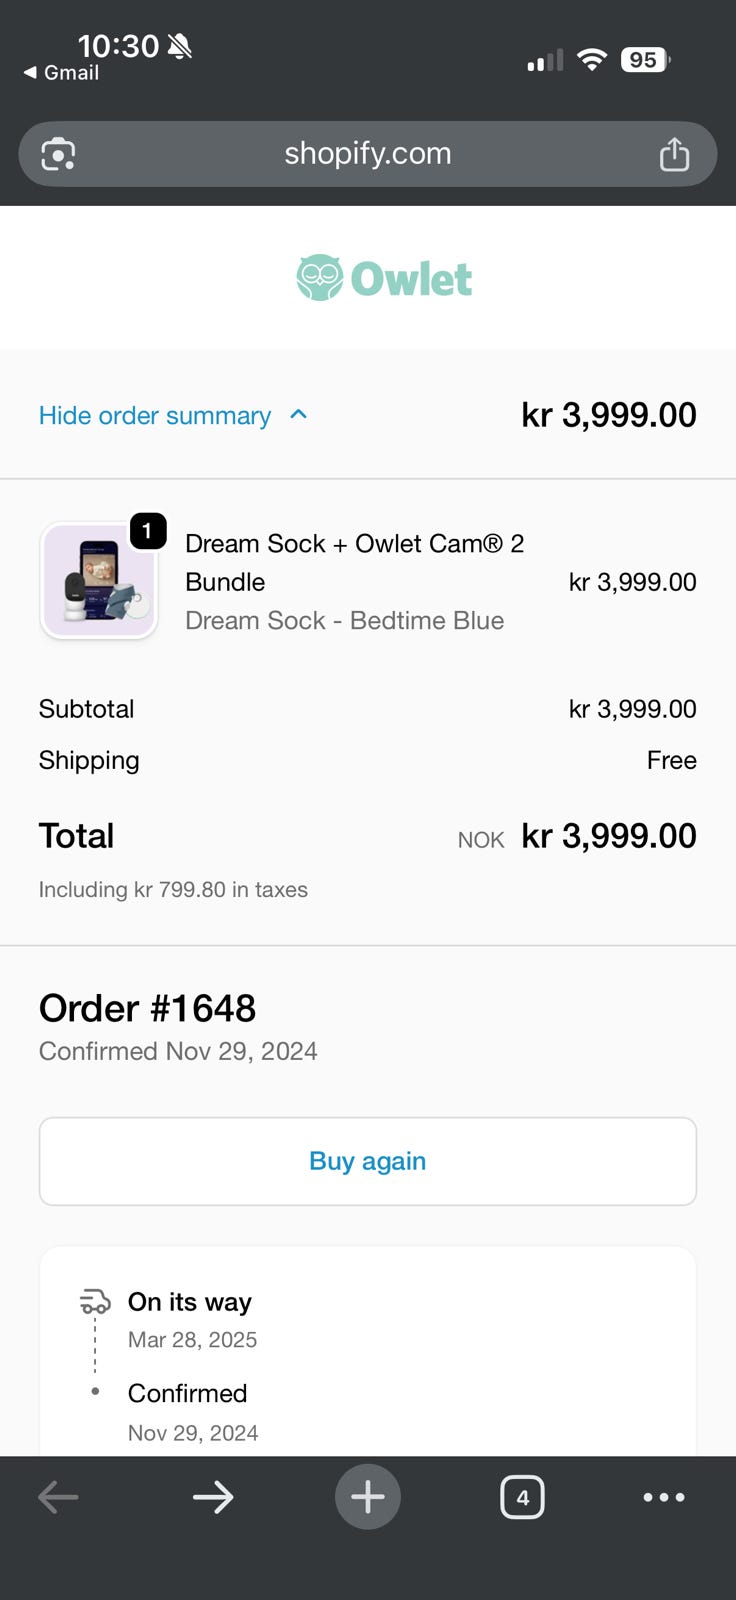Tap the lens search icon in address bar
The height and width of the screenshot is (1600, 736).
point(58,154)
